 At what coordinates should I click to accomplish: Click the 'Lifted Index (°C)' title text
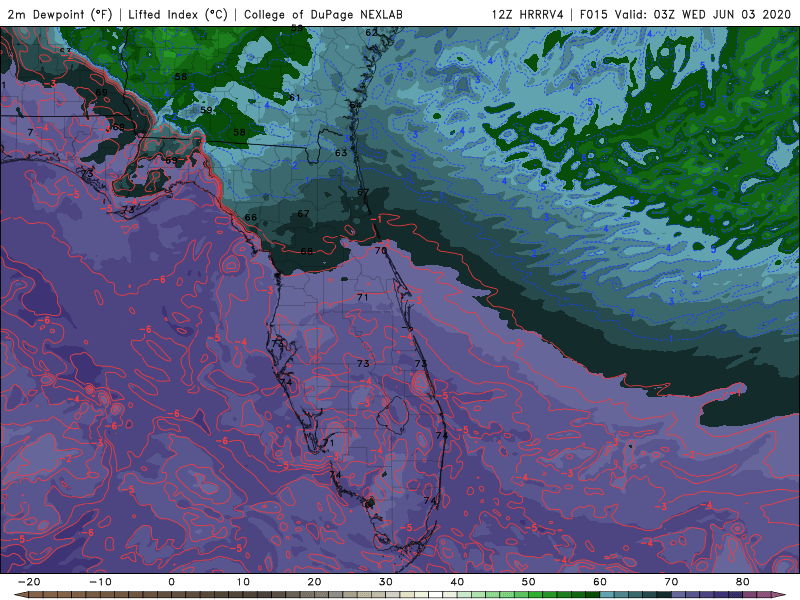pyautogui.click(x=178, y=14)
